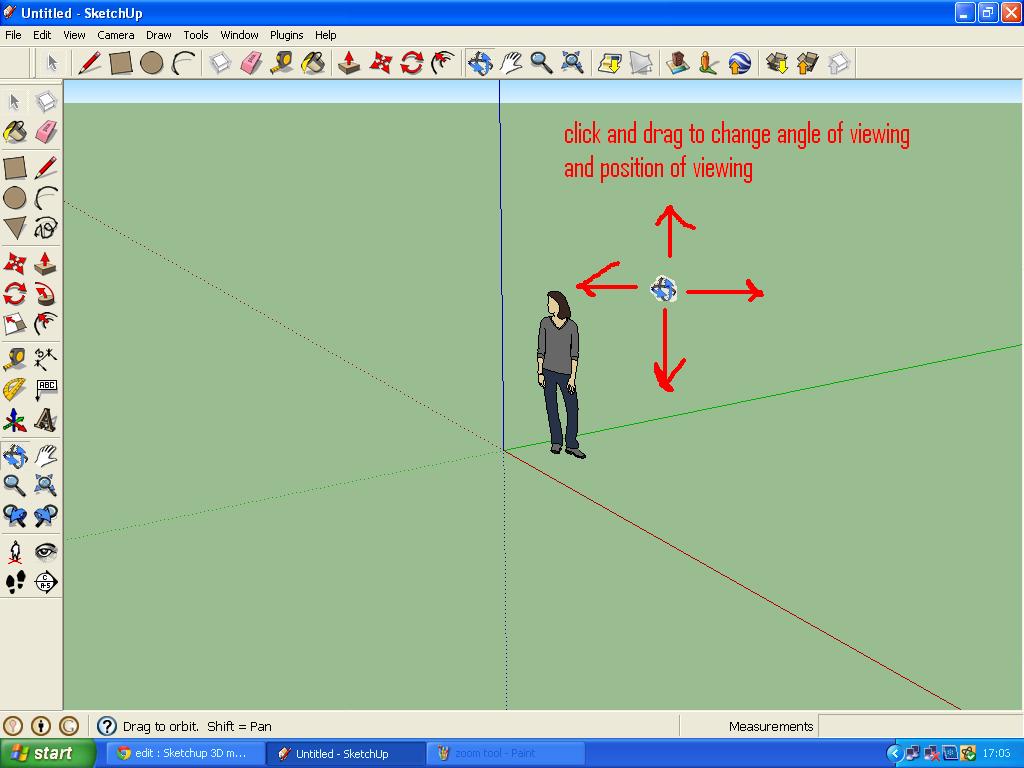Screen dimensions: 1024x768
Task: Select the Orbit tool in the toolbar
Action: point(479,62)
